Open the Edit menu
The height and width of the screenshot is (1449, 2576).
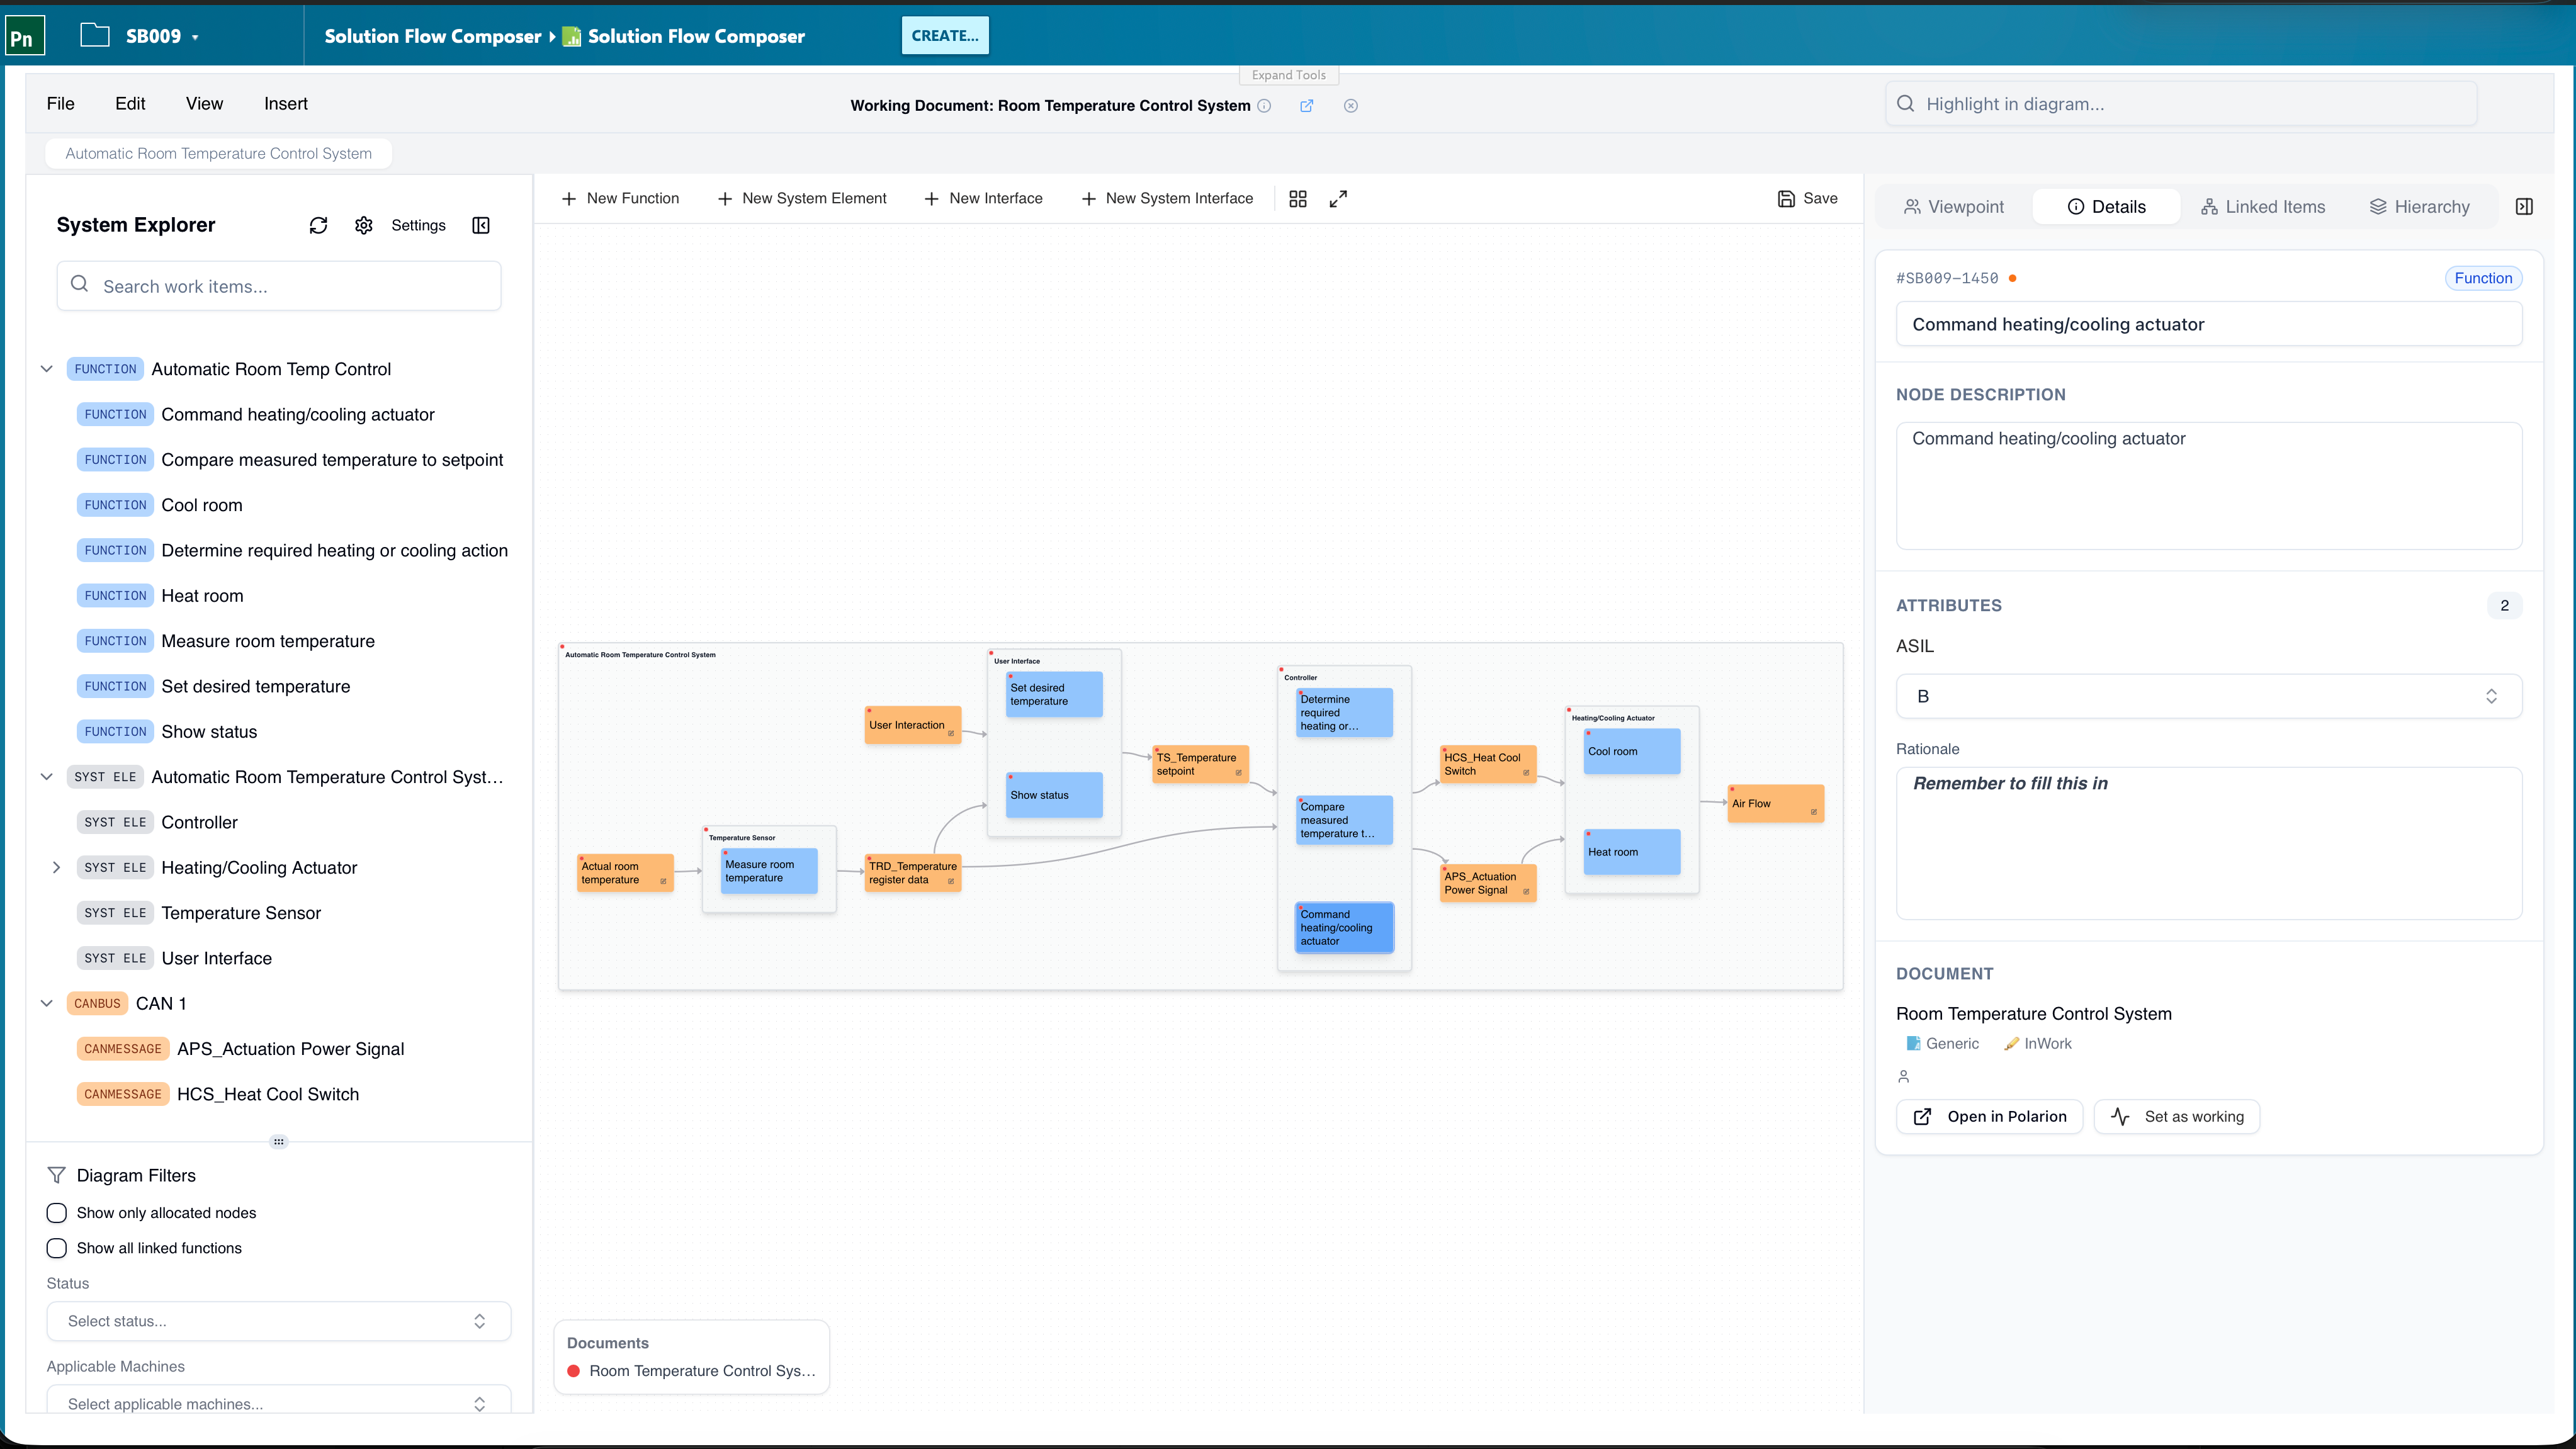tap(130, 103)
